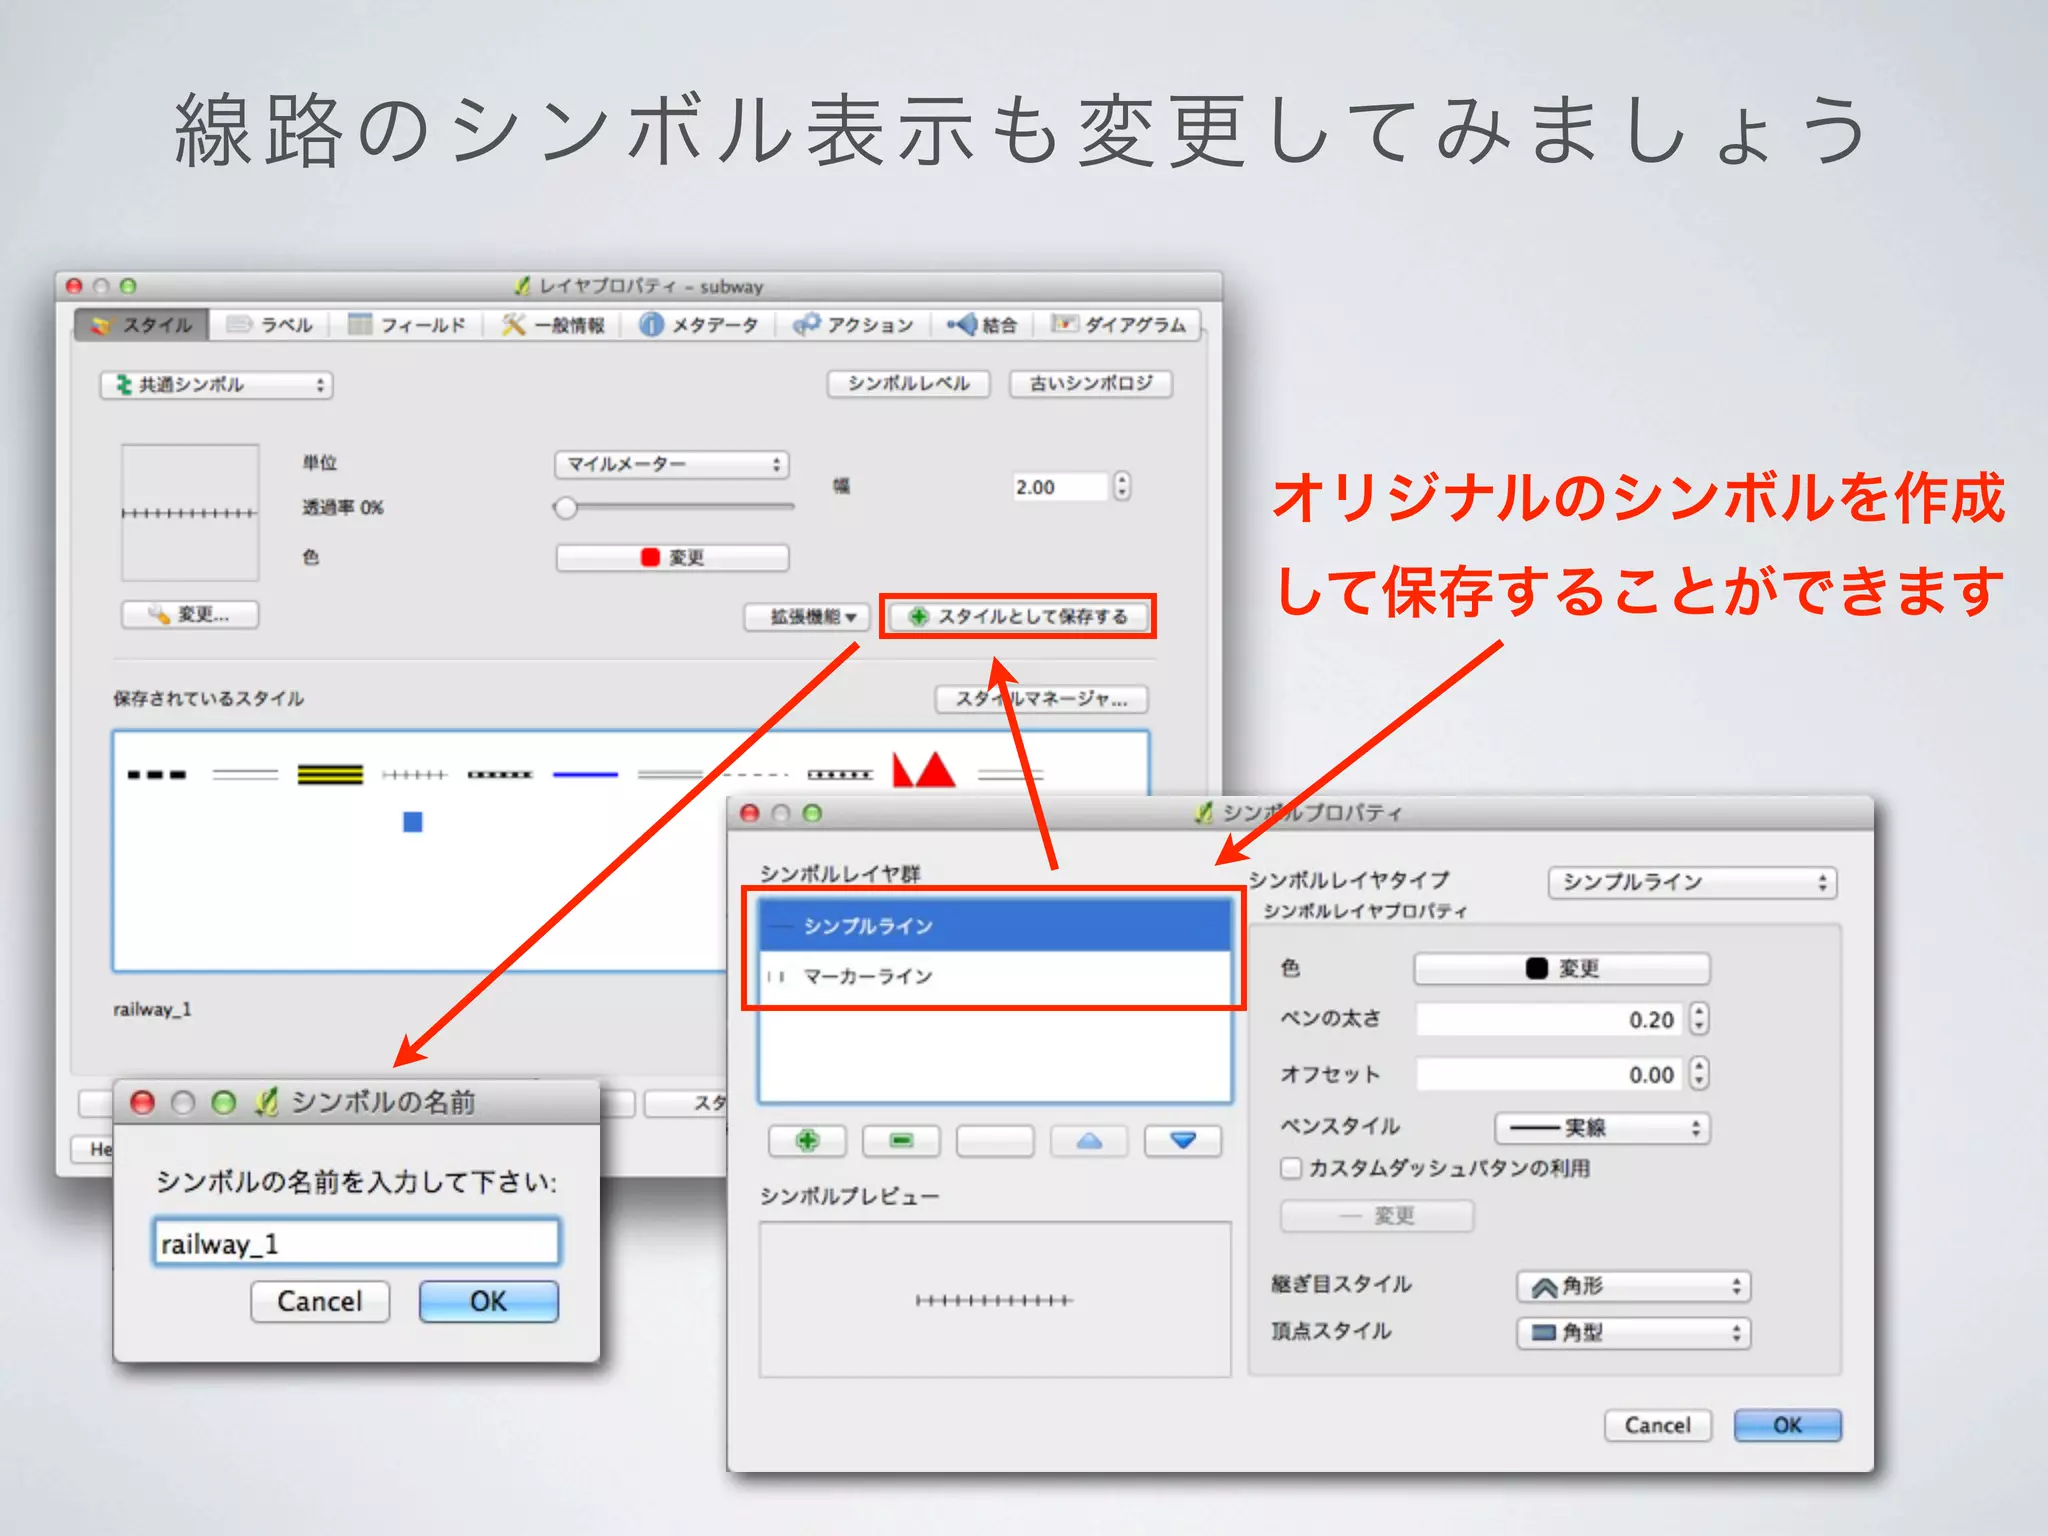Click the 幅 width stepper arrows
This screenshot has width=2048, height=1536.
1121,486
